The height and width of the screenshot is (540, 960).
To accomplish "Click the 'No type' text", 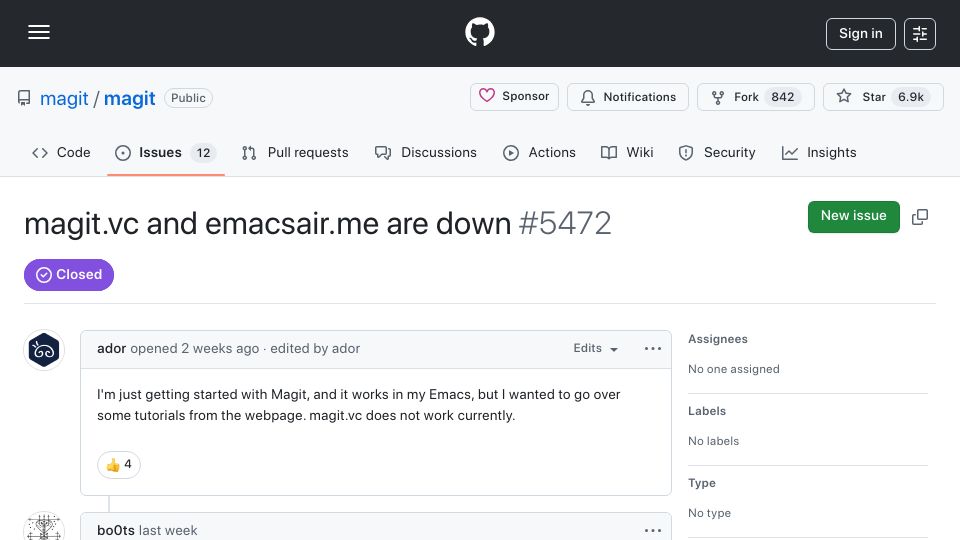I will pos(709,513).
